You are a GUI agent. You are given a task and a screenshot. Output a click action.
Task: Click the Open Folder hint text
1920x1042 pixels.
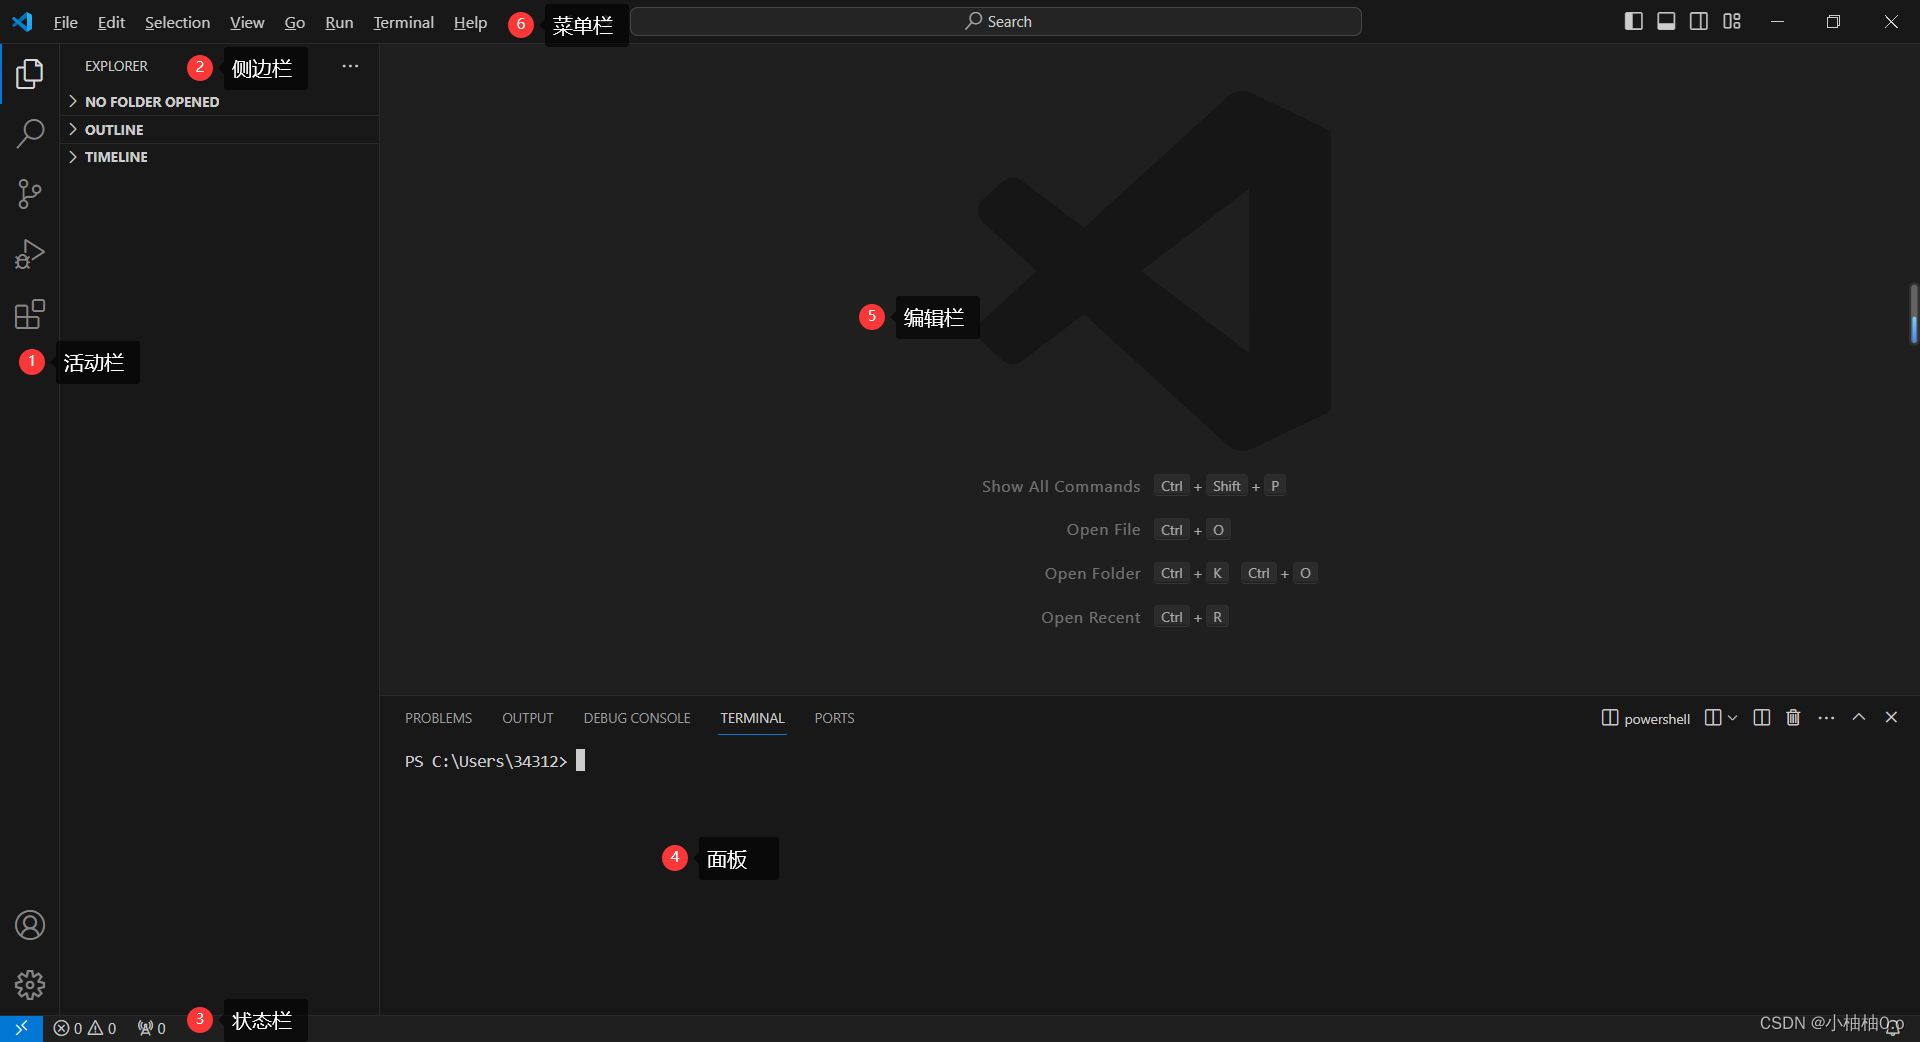1092,573
